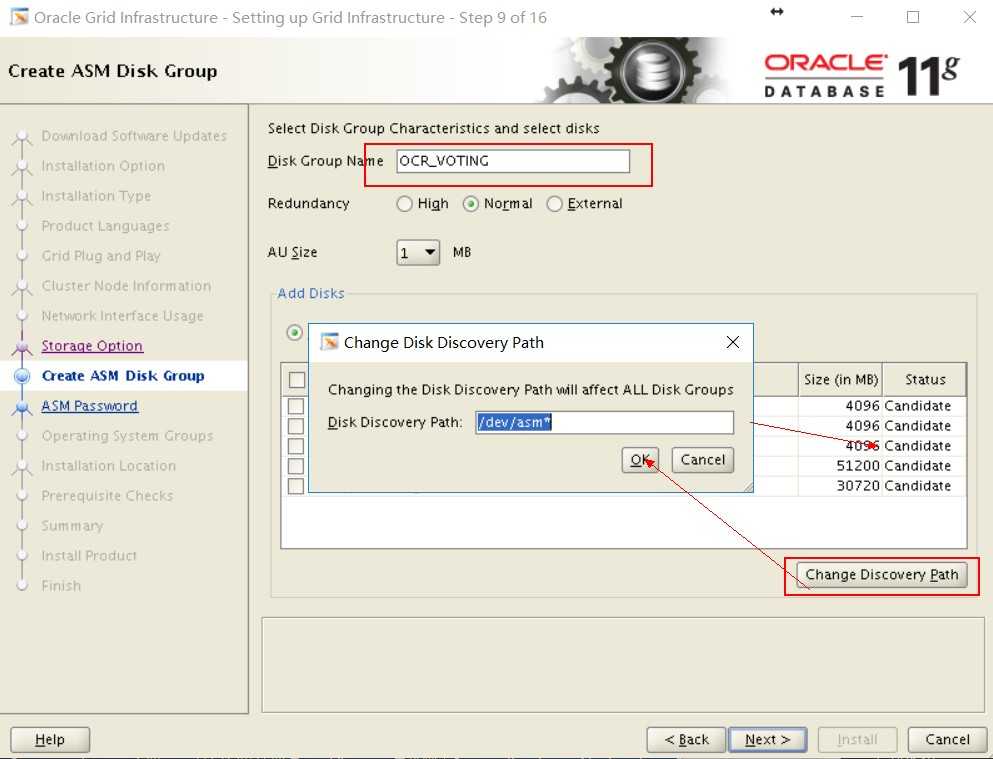993x759 pixels.
Task: Close the Change Disk Discovery Path dialog
Action: [733, 342]
